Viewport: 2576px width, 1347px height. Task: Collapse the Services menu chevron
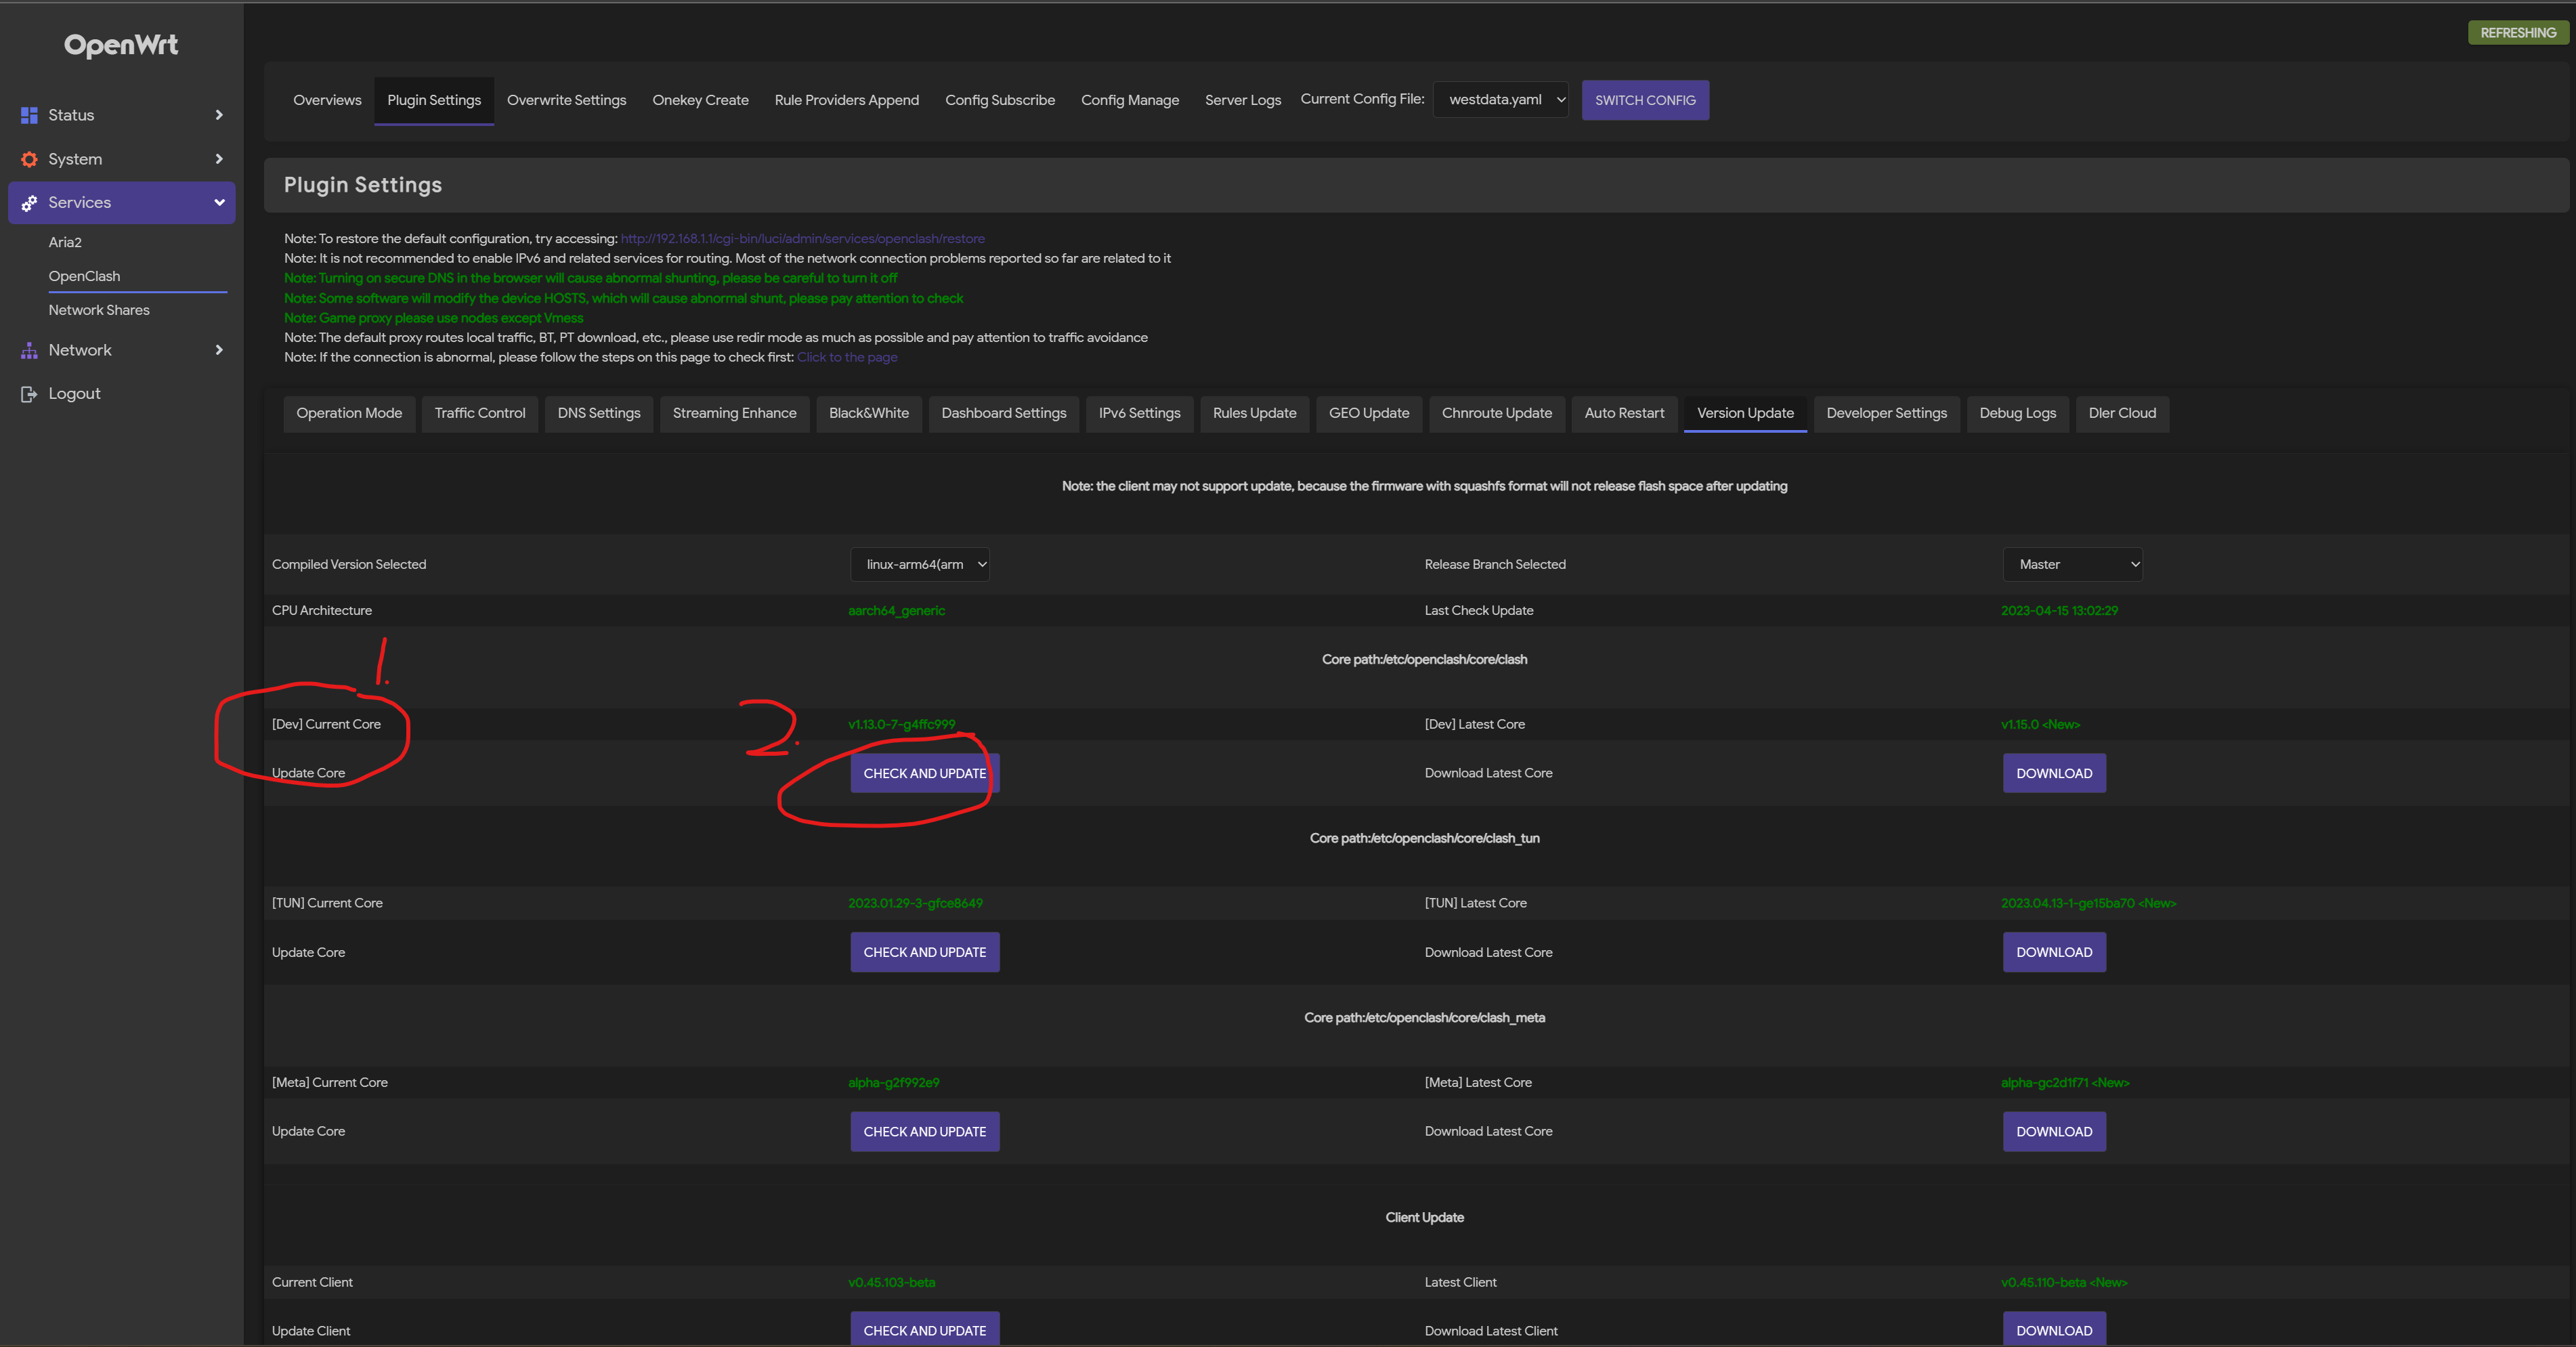click(219, 203)
